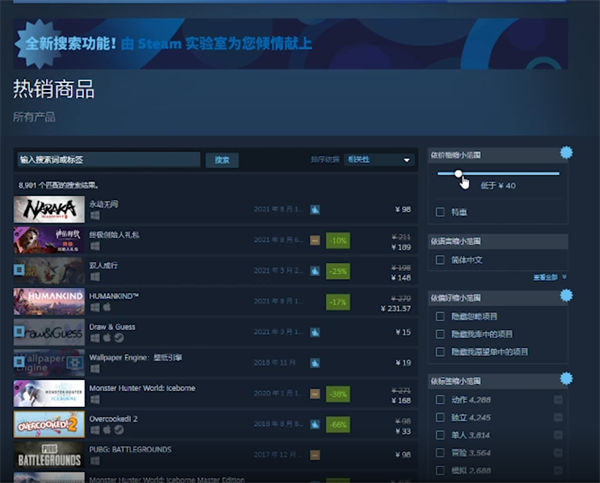
Task: Click the price range slider handle
Action: (x=458, y=174)
